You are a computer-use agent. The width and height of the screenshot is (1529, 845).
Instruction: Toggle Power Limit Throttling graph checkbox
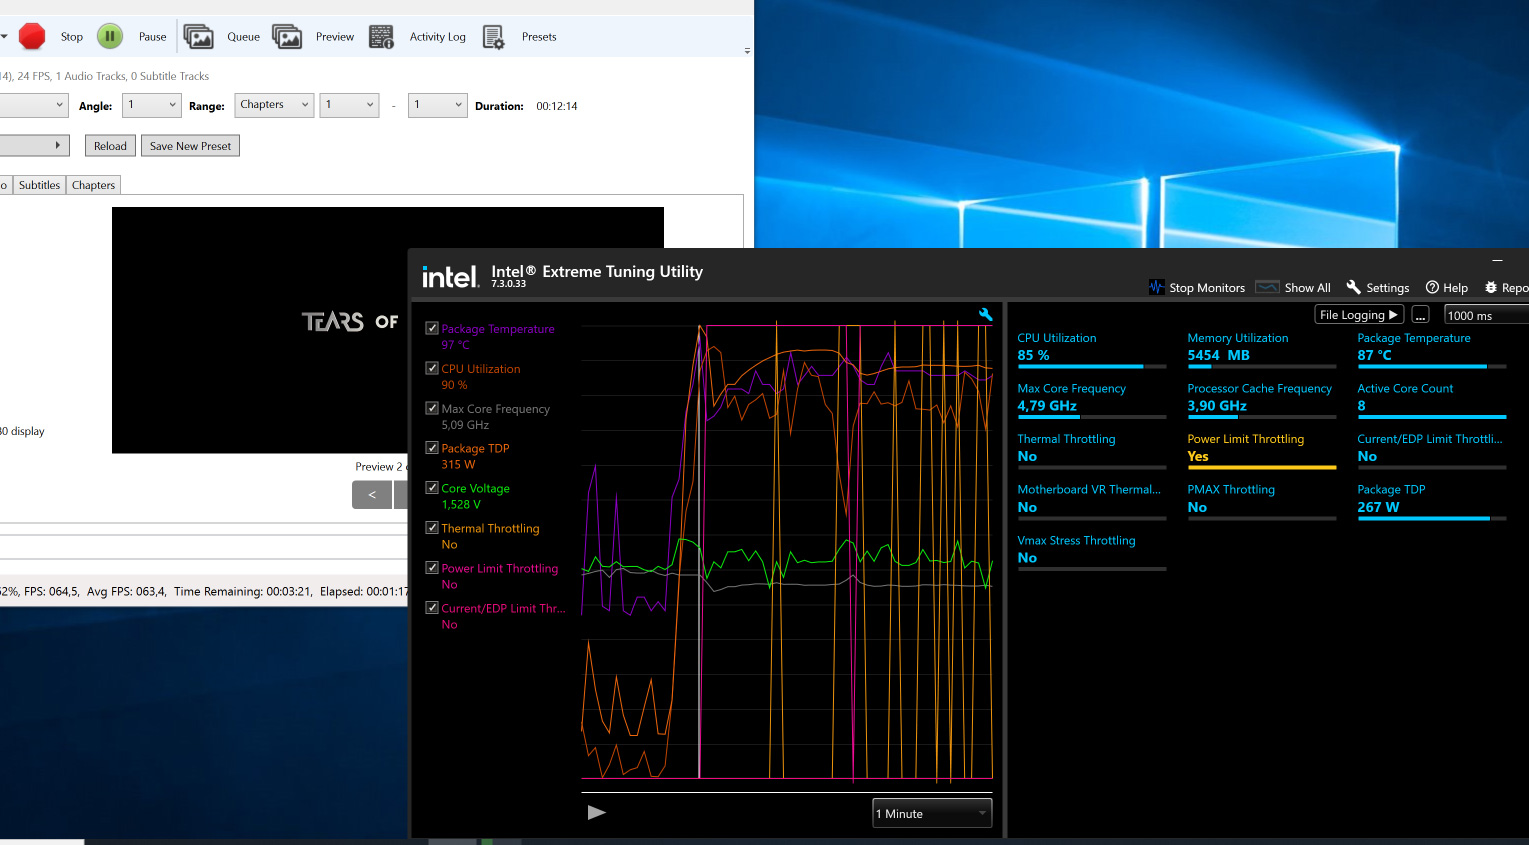[432, 567]
